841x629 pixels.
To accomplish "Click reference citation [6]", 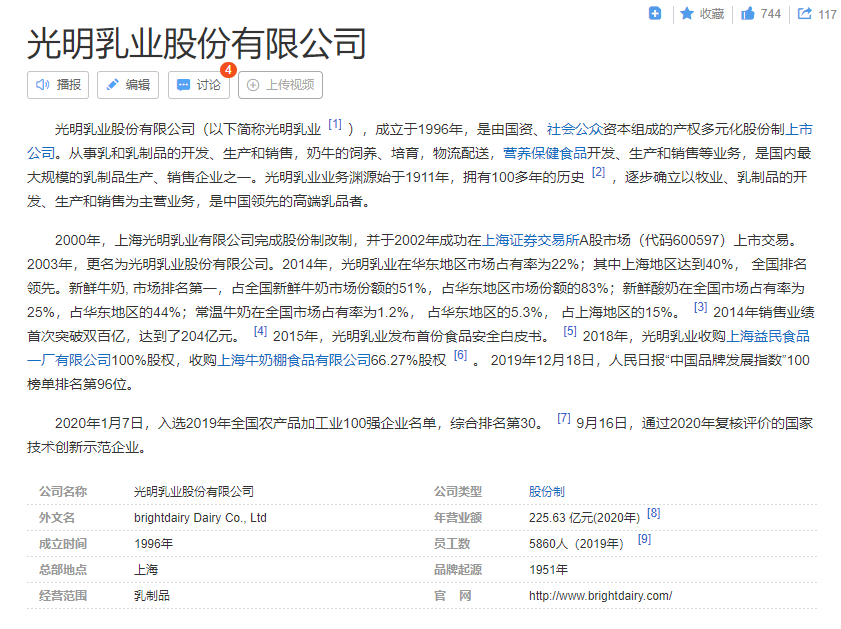I will [460, 355].
